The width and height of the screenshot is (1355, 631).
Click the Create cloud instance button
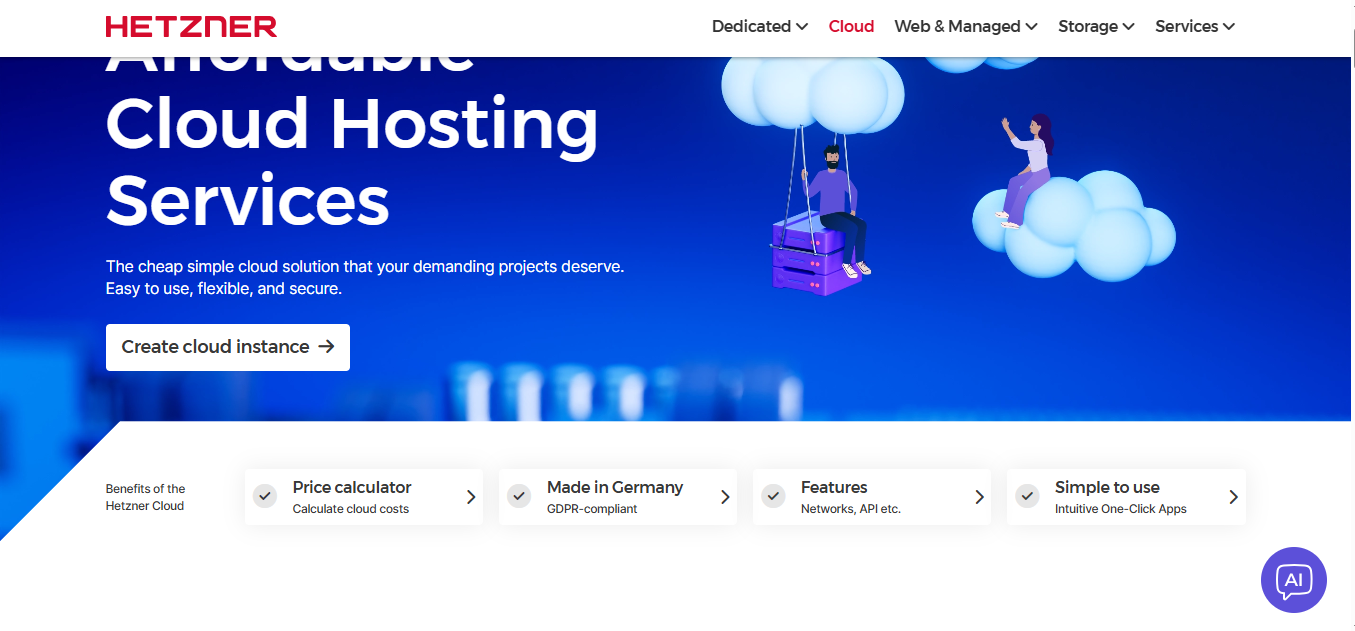228,347
